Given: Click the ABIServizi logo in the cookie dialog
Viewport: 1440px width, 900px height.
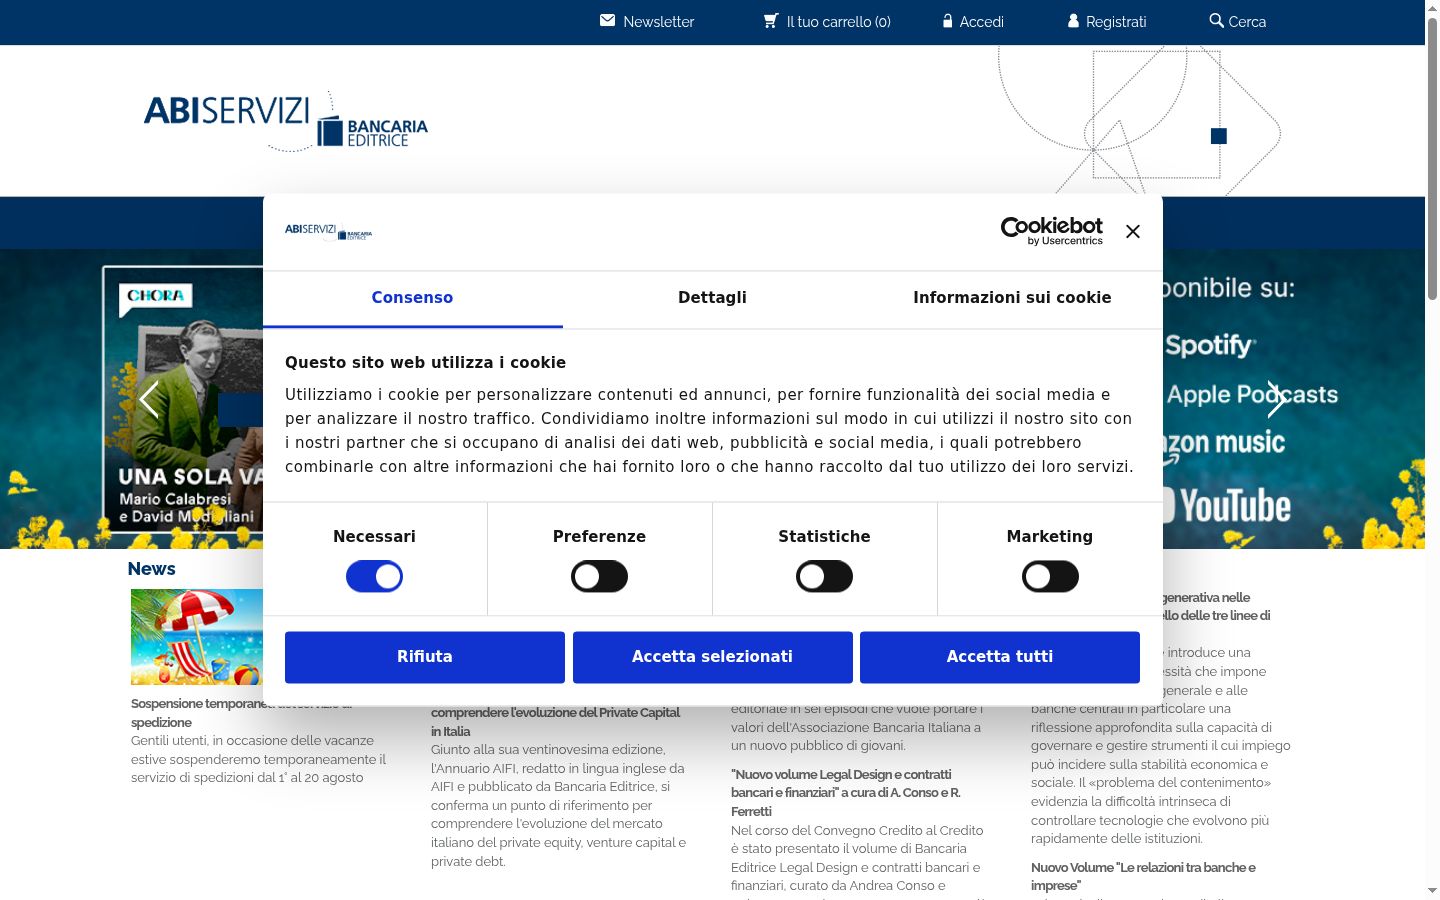Looking at the screenshot, I should (329, 231).
